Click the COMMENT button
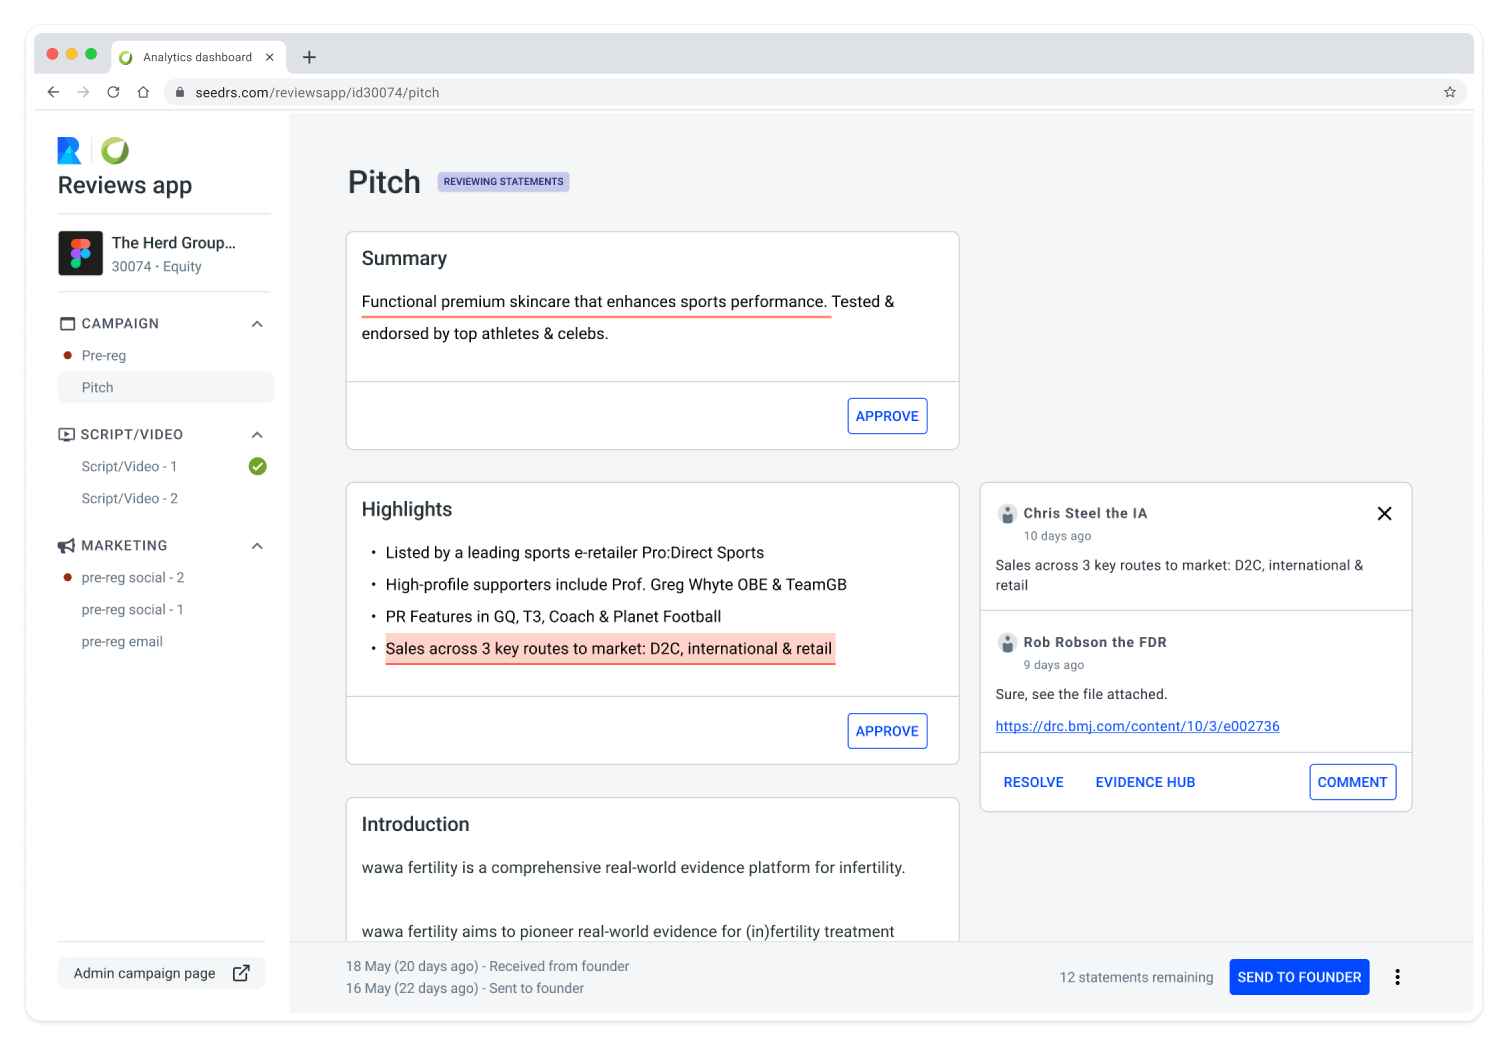 (x=1352, y=782)
